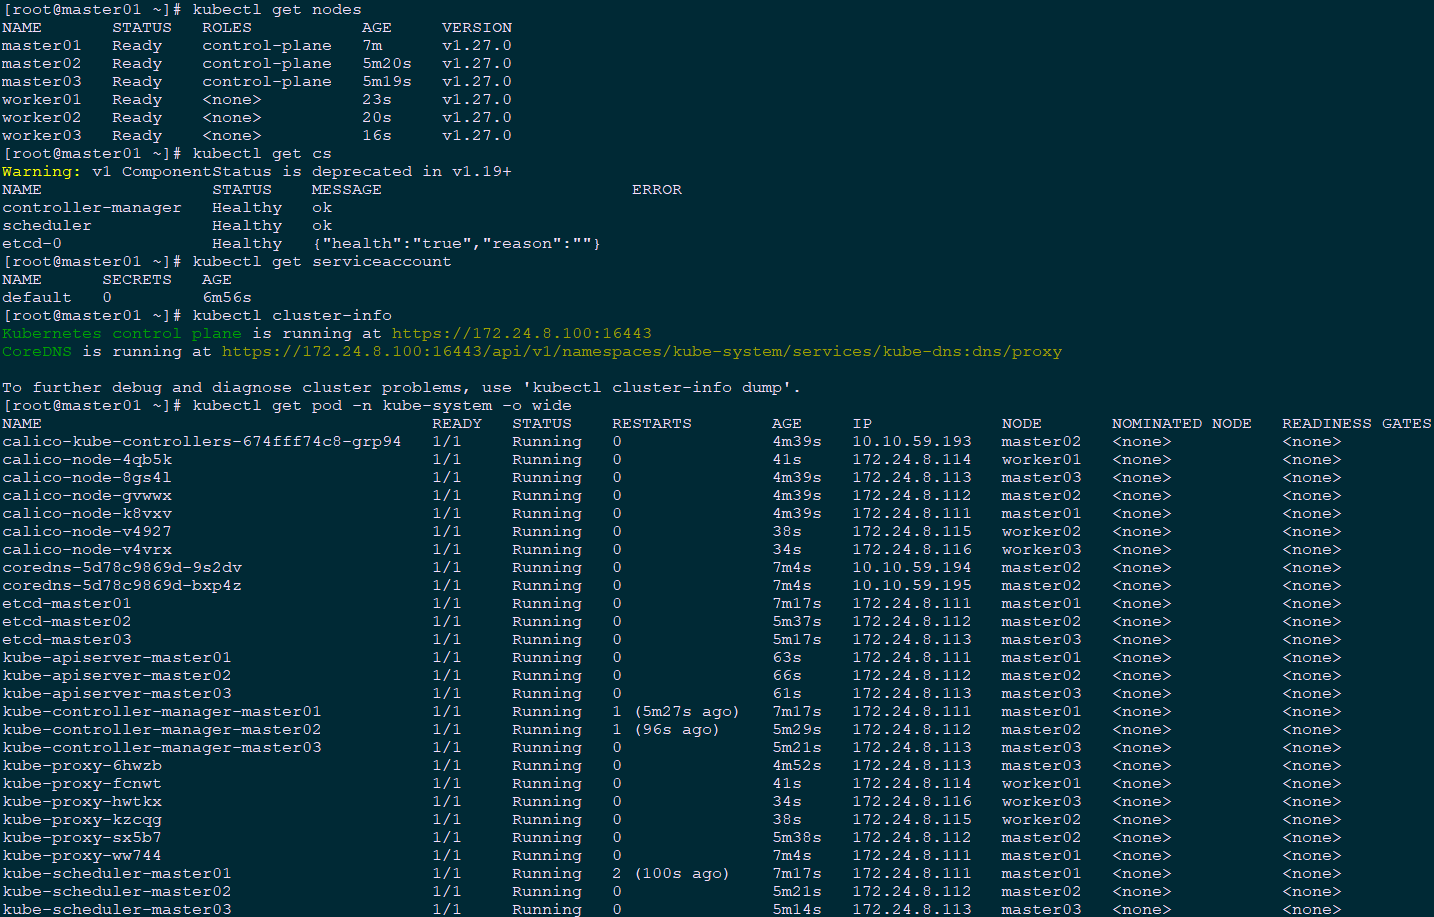The image size is (1434, 917).
Task: Click the Kubernetes control plane URL
Action: (521, 334)
